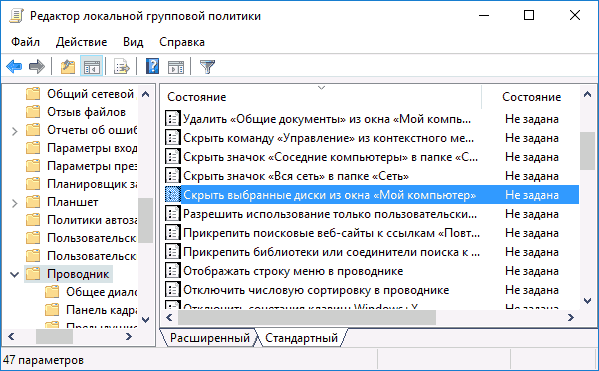Screen dimensions: 599x371
Task: Open help with the question mark icon
Action: (152, 66)
